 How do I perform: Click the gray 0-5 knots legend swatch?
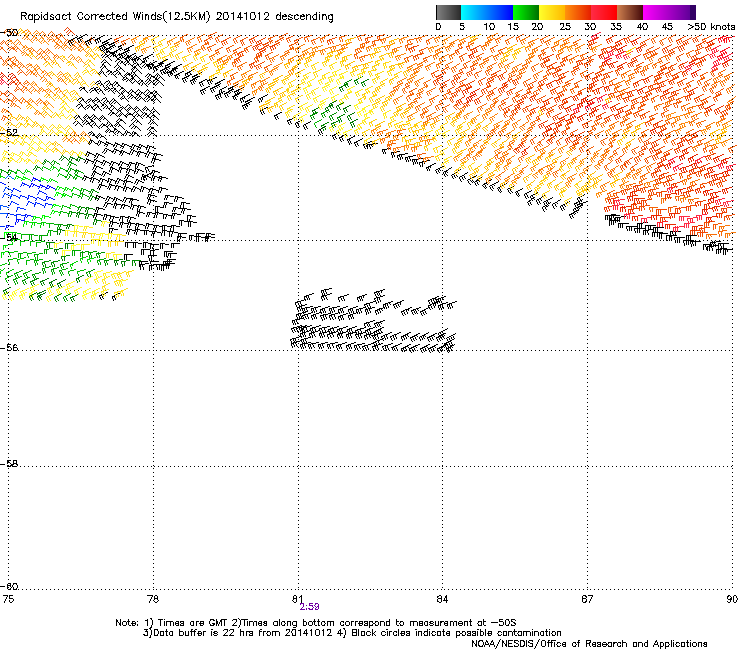click(448, 12)
